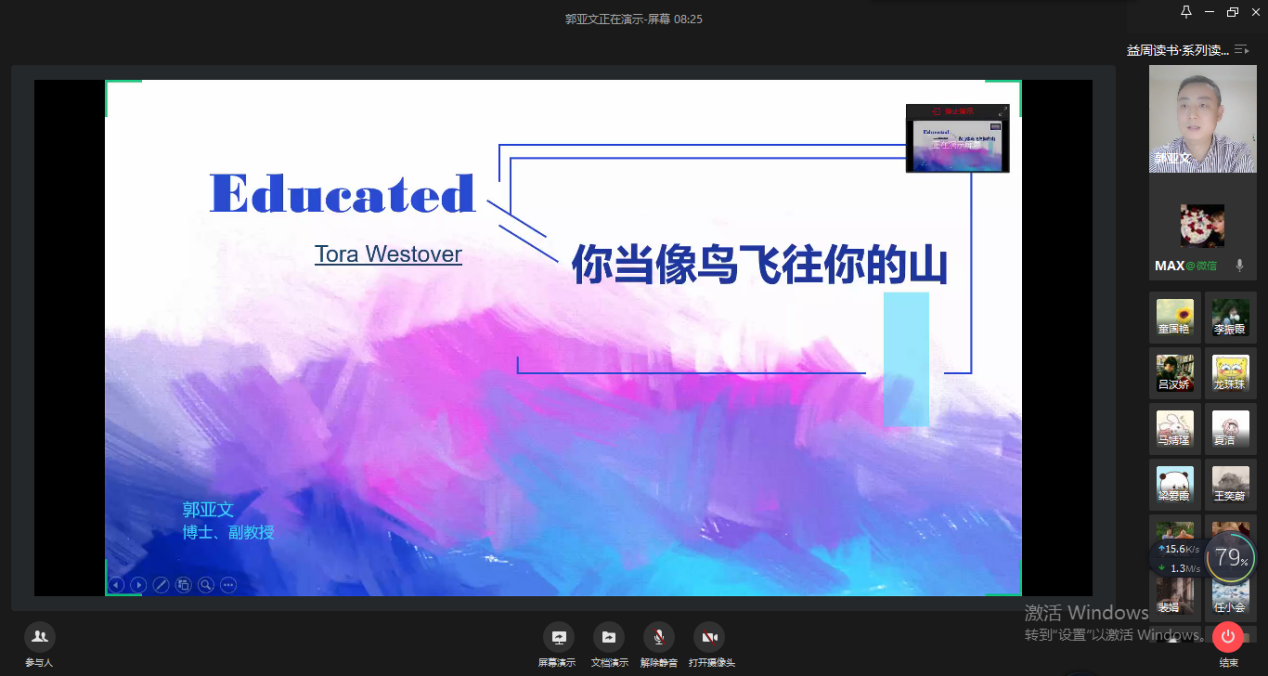Click 龙珠珠 participant avatar
The image size is (1268, 676).
[1230, 372]
